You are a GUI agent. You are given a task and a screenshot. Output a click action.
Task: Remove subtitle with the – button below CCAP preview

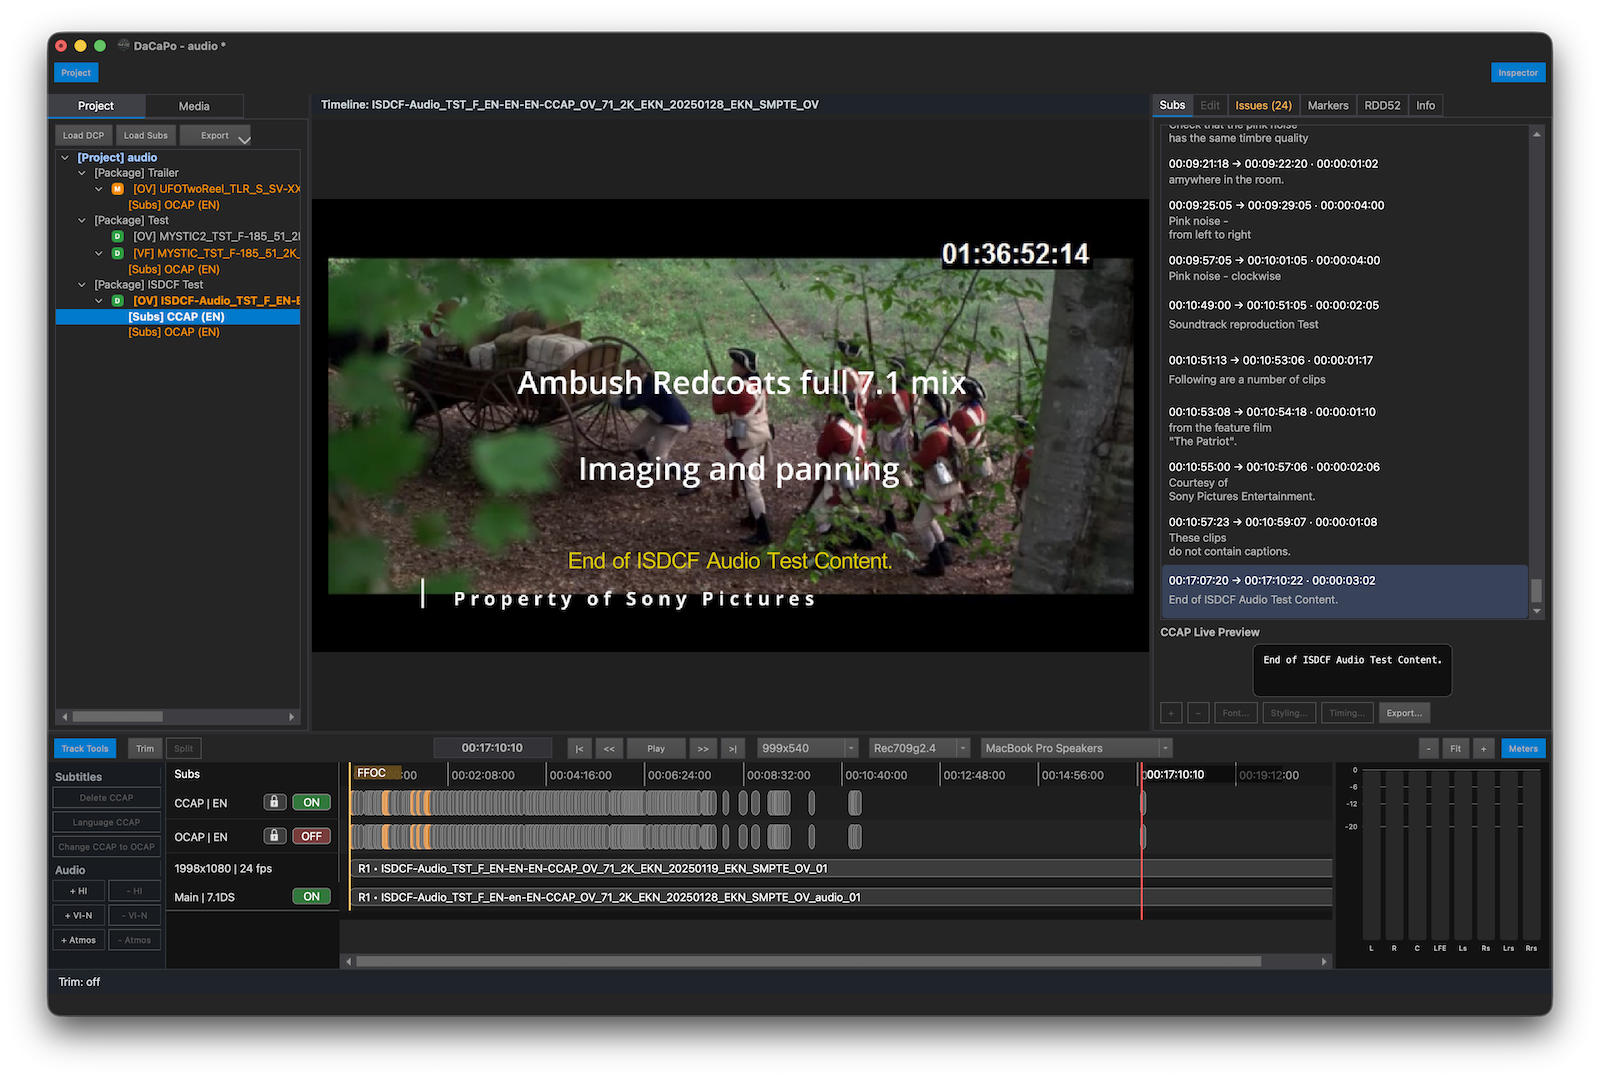[x=1198, y=713]
